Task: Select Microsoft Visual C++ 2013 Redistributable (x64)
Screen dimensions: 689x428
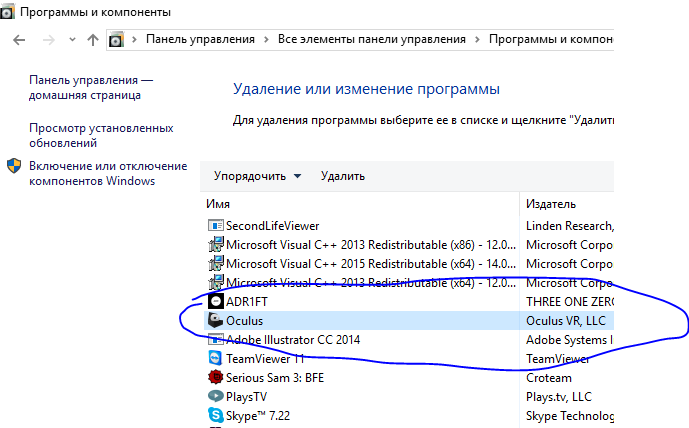Action: (371, 283)
